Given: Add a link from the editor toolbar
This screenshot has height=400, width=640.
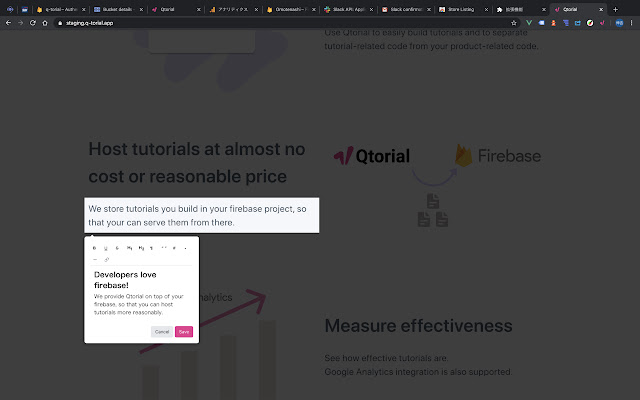Looking at the screenshot, I should (107, 260).
